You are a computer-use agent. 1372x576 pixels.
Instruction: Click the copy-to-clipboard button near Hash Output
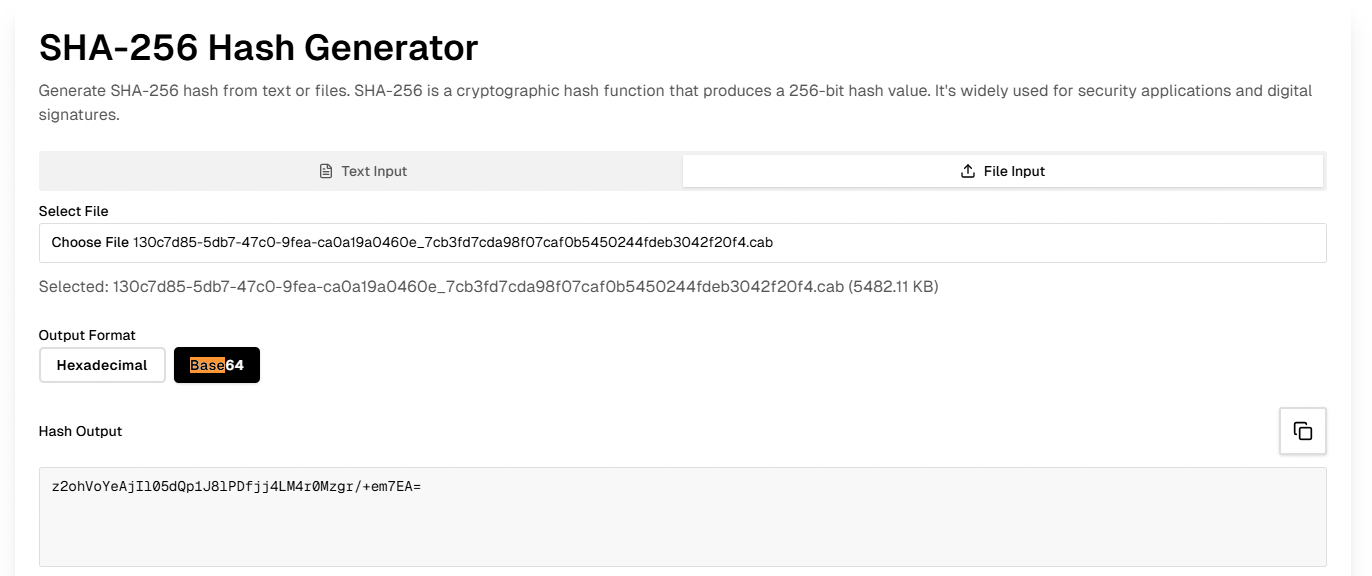coord(1302,430)
